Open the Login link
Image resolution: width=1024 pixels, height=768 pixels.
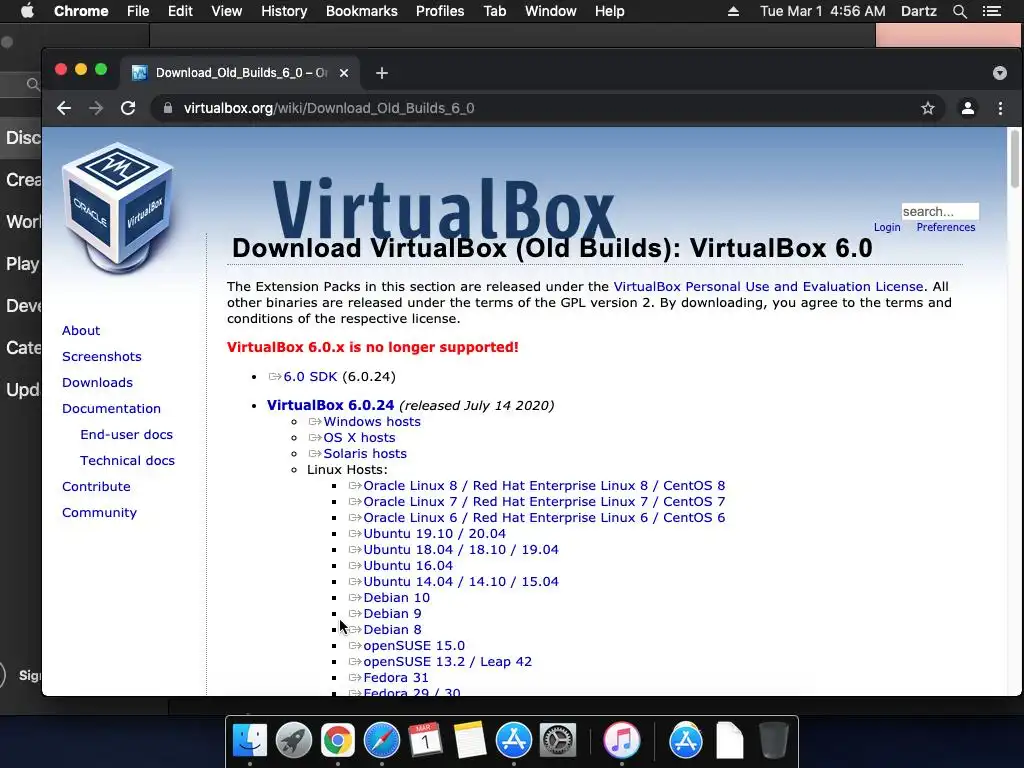click(887, 227)
